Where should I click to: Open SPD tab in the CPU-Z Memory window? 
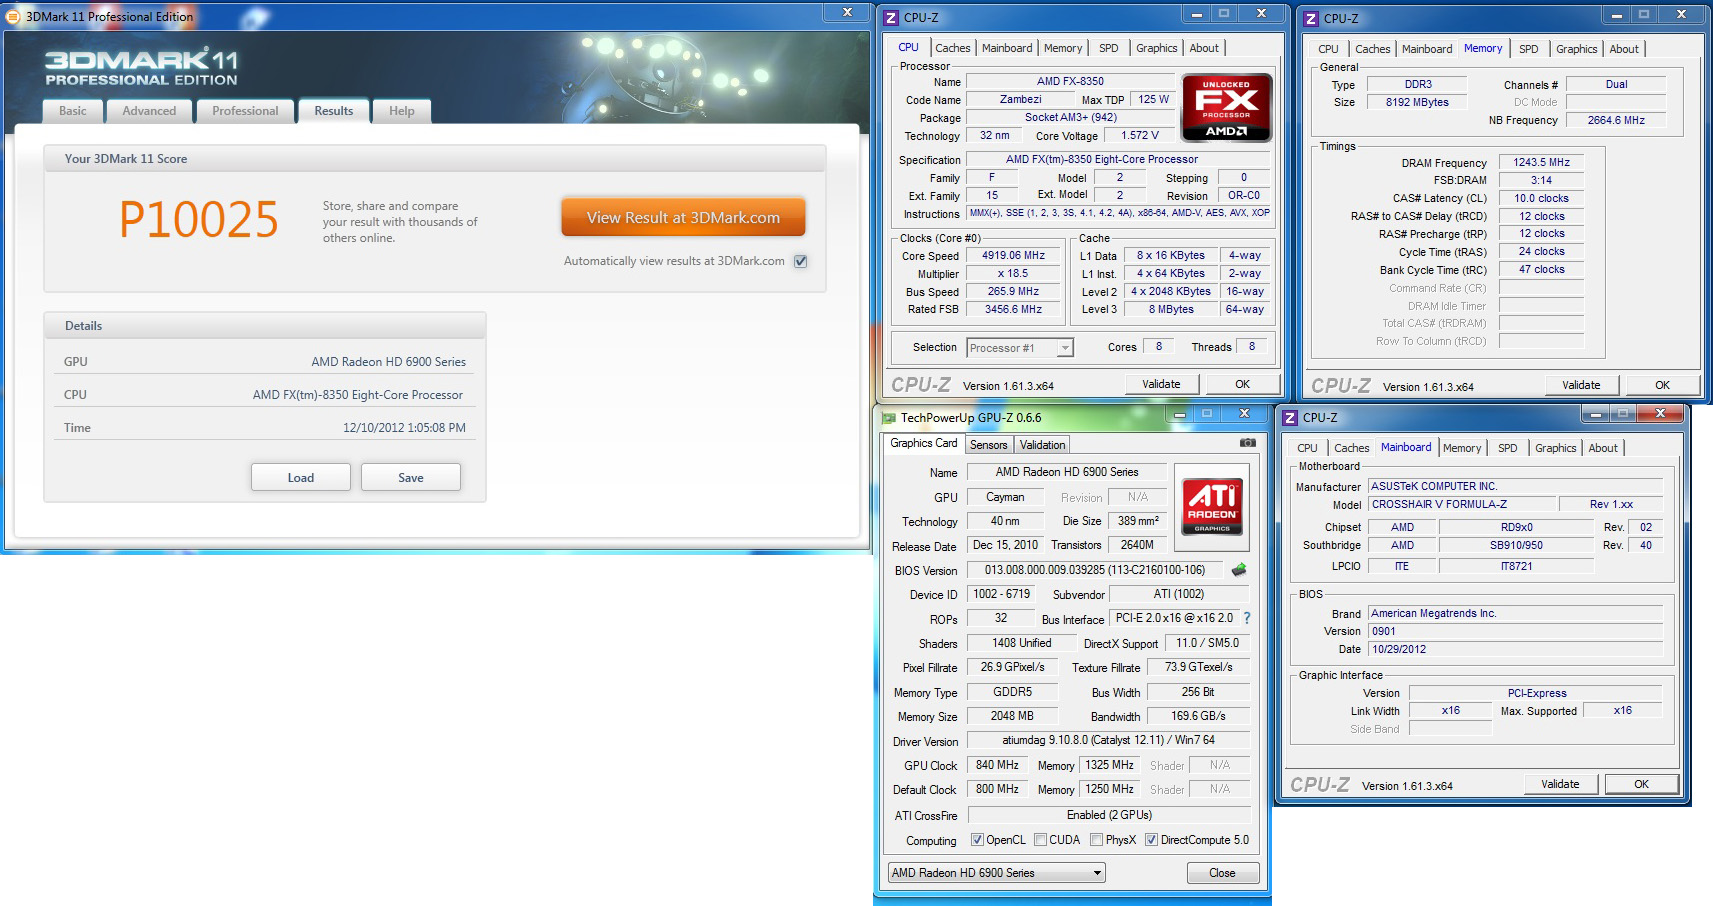tap(1529, 49)
